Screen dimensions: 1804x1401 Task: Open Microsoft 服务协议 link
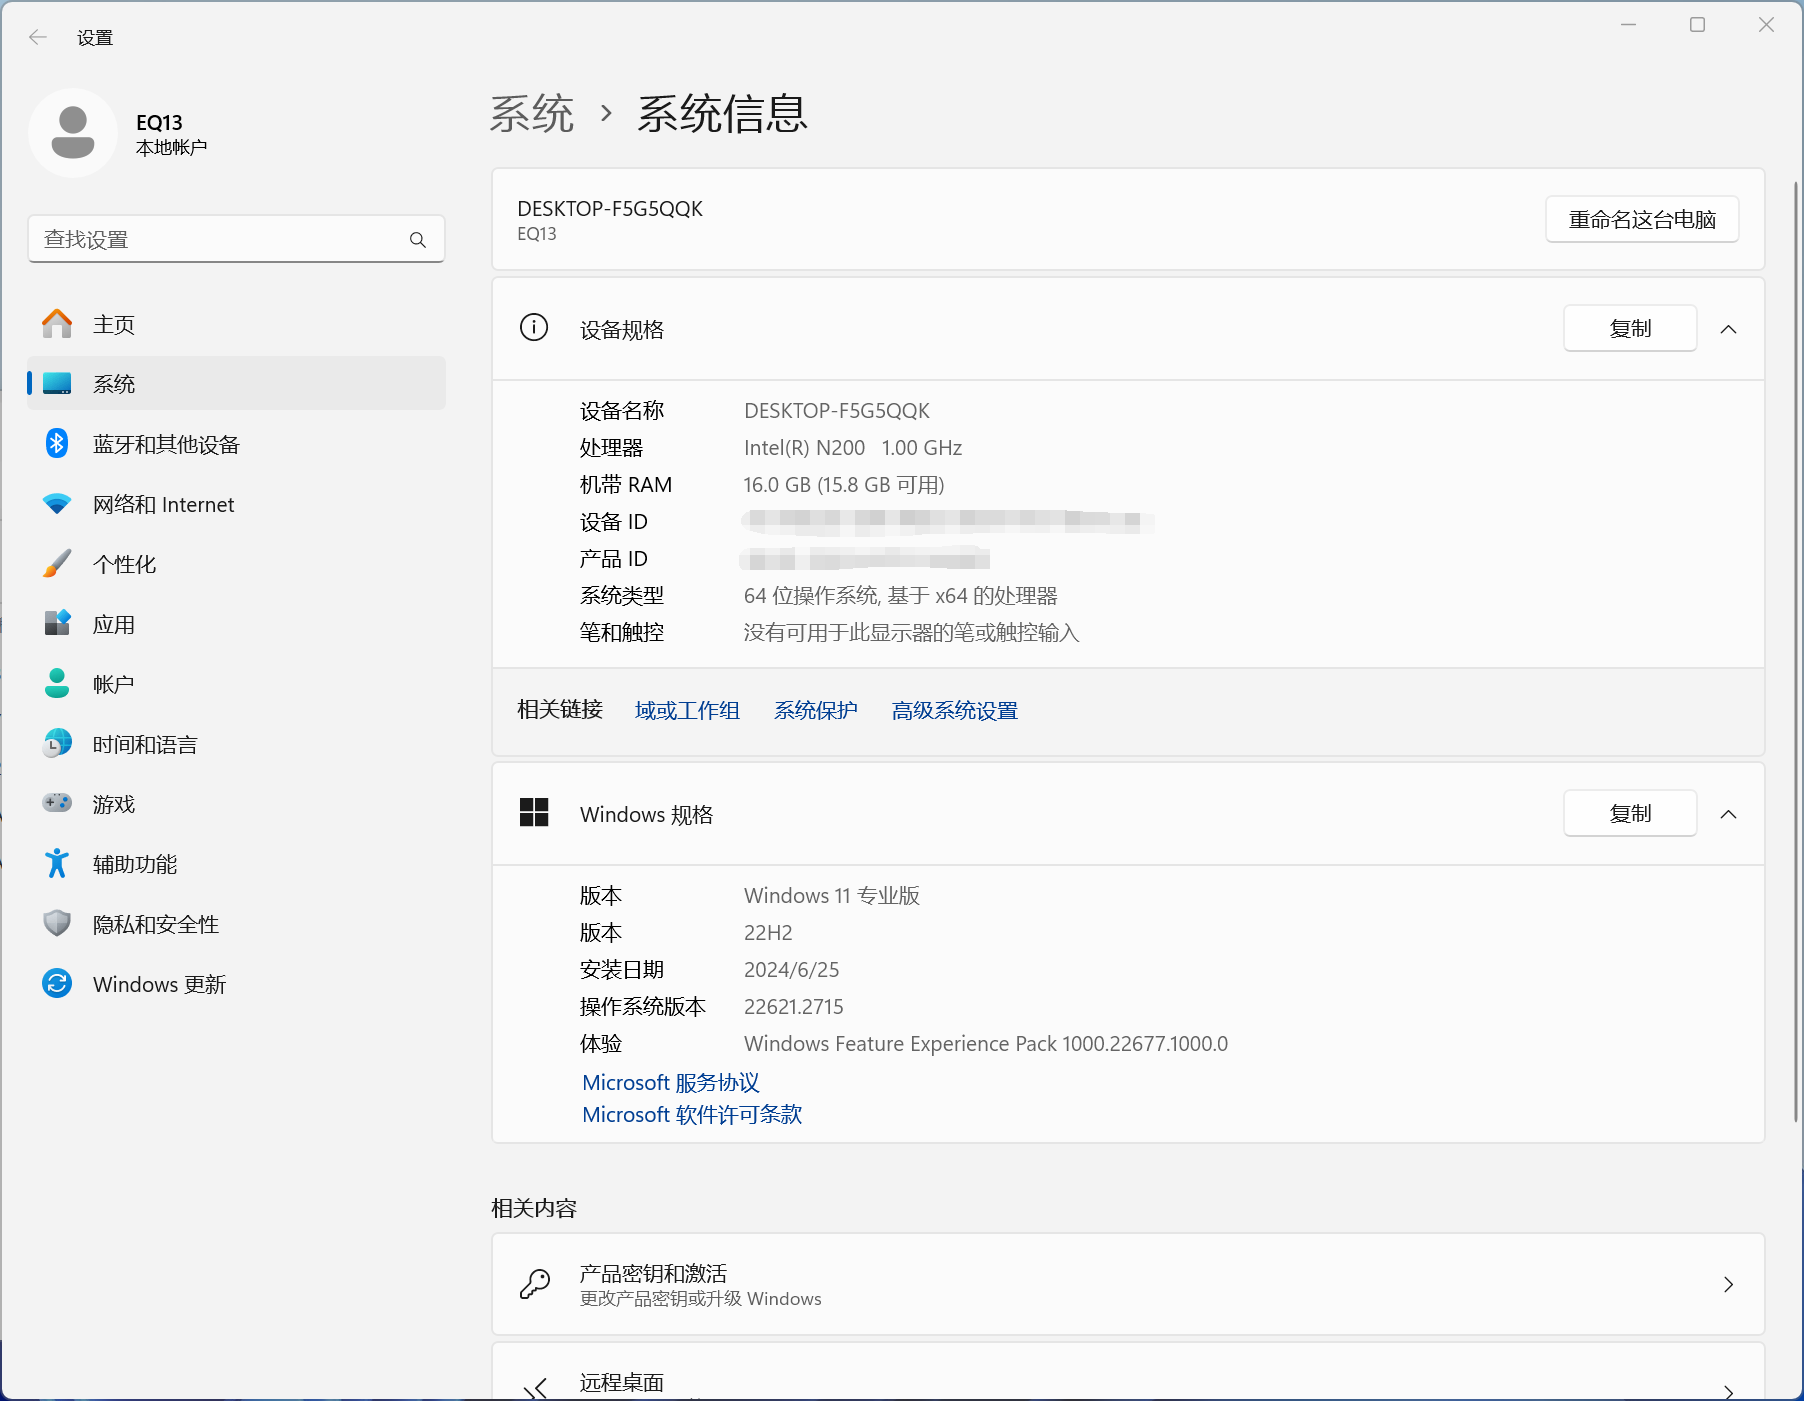coord(670,1083)
